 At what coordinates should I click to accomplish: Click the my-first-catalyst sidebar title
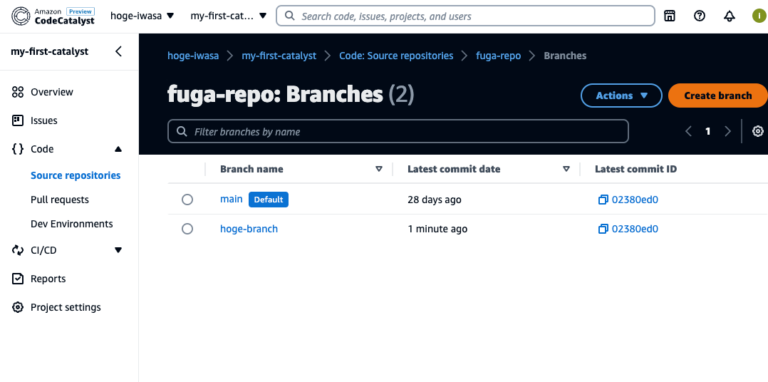pyautogui.click(x=49, y=51)
